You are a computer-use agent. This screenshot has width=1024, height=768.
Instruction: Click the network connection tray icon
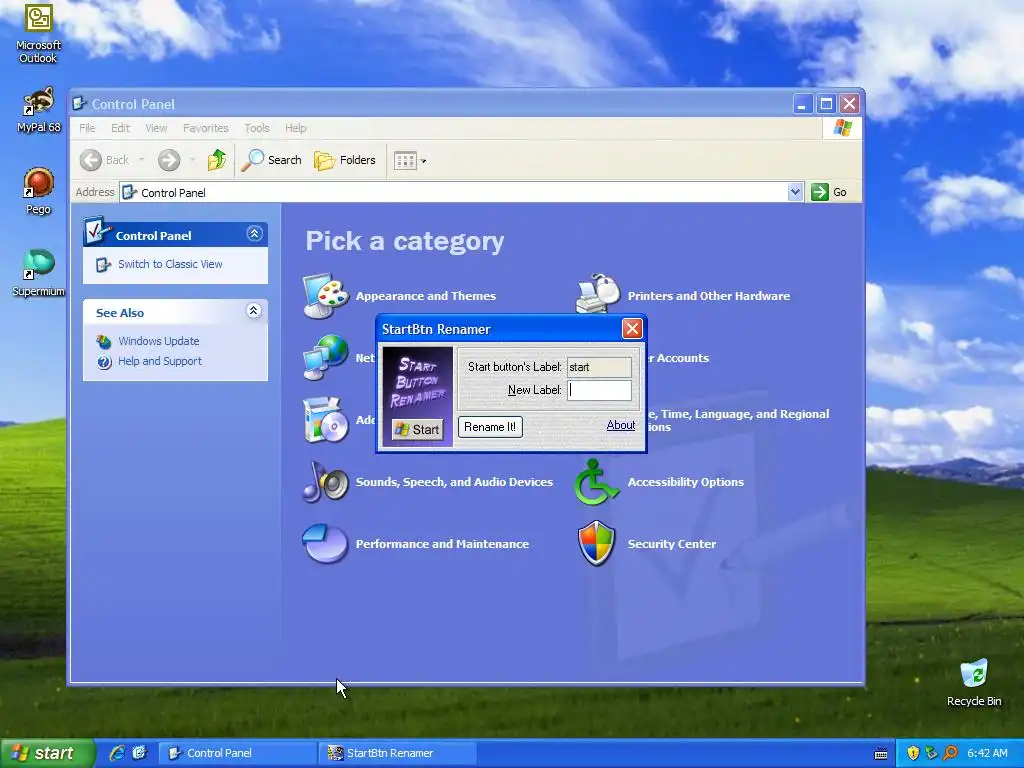931,753
